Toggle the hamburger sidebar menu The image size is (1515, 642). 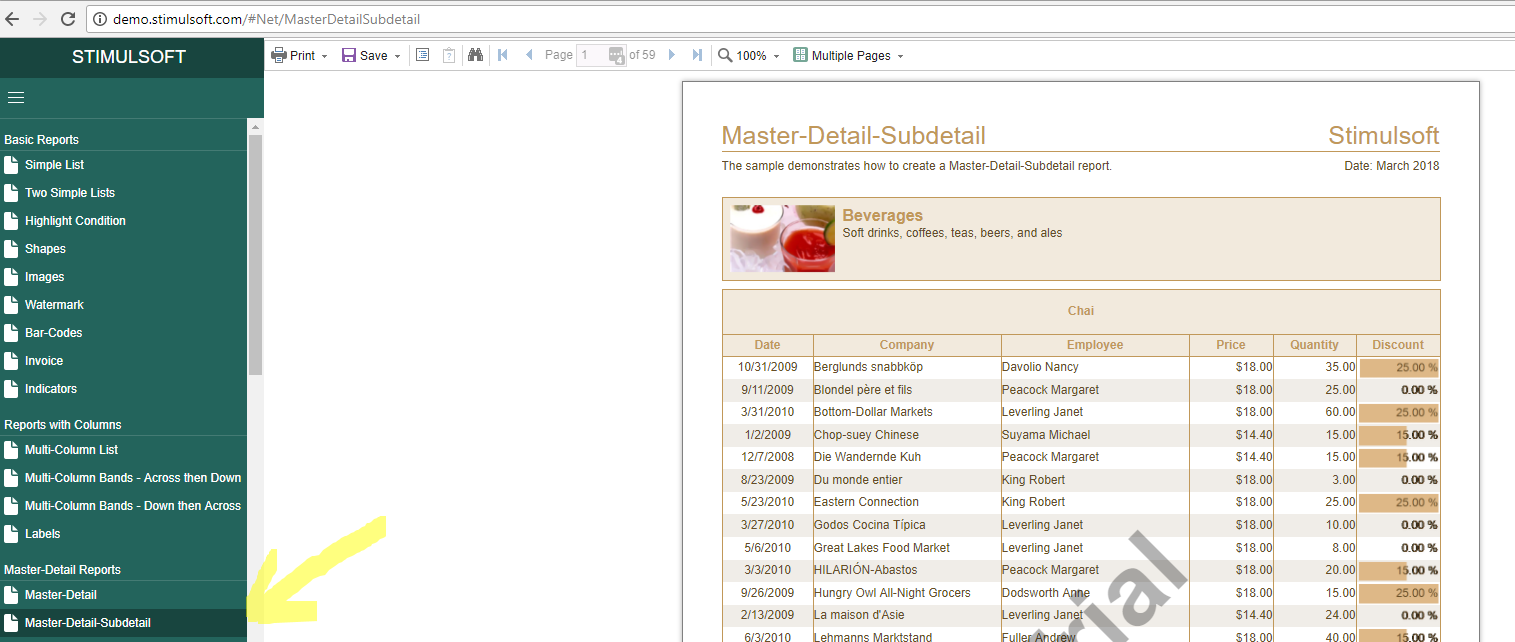click(x=16, y=97)
